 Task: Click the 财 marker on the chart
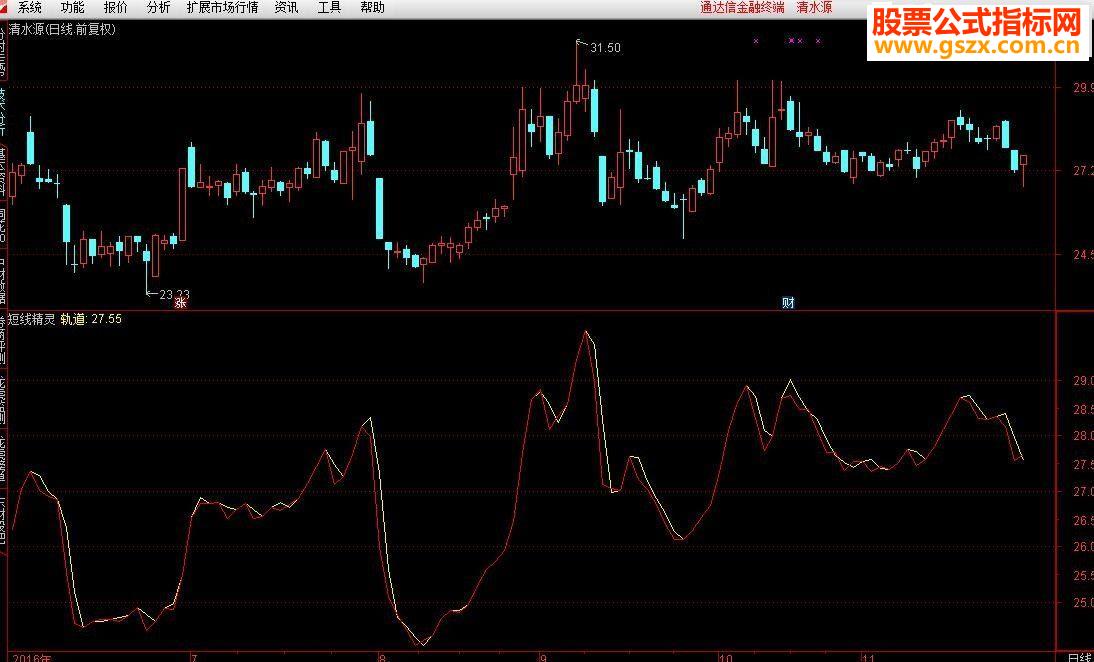pyautogui.click(x=788, y=303)
